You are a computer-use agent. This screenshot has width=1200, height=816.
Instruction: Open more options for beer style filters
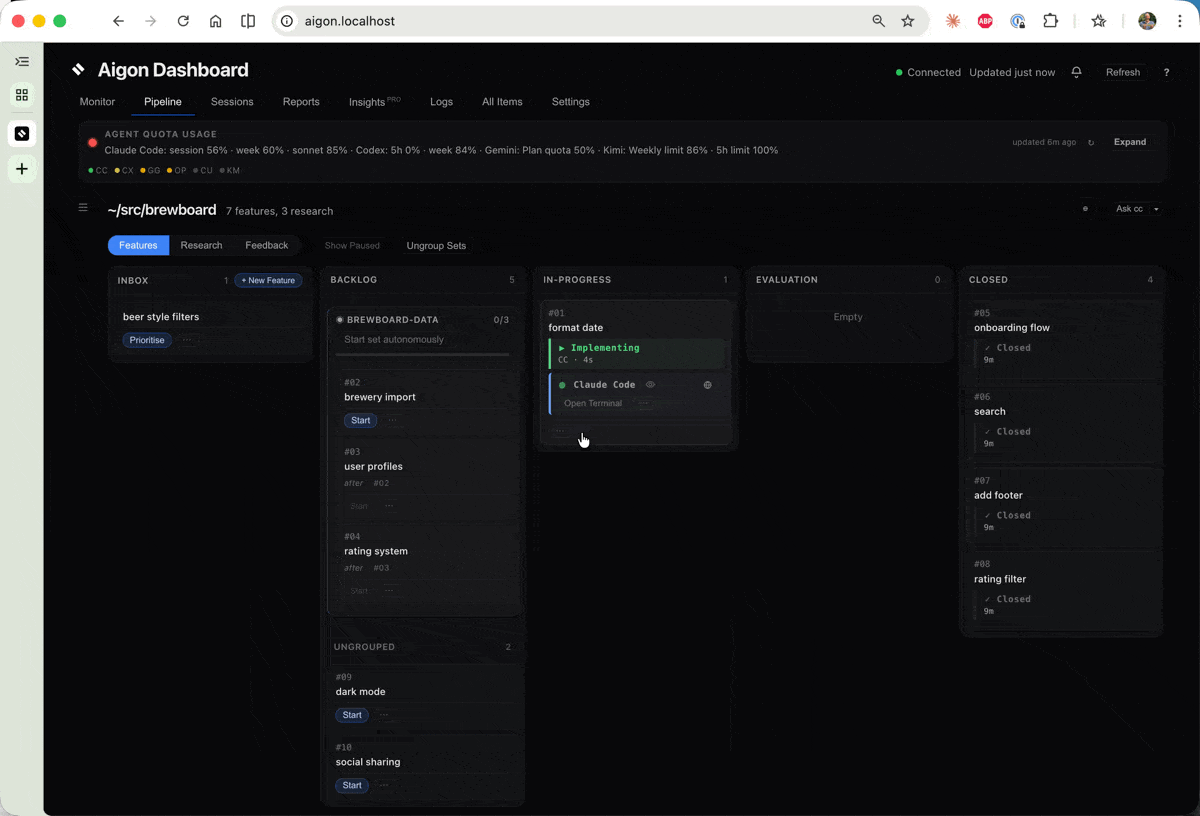(186, 340)
